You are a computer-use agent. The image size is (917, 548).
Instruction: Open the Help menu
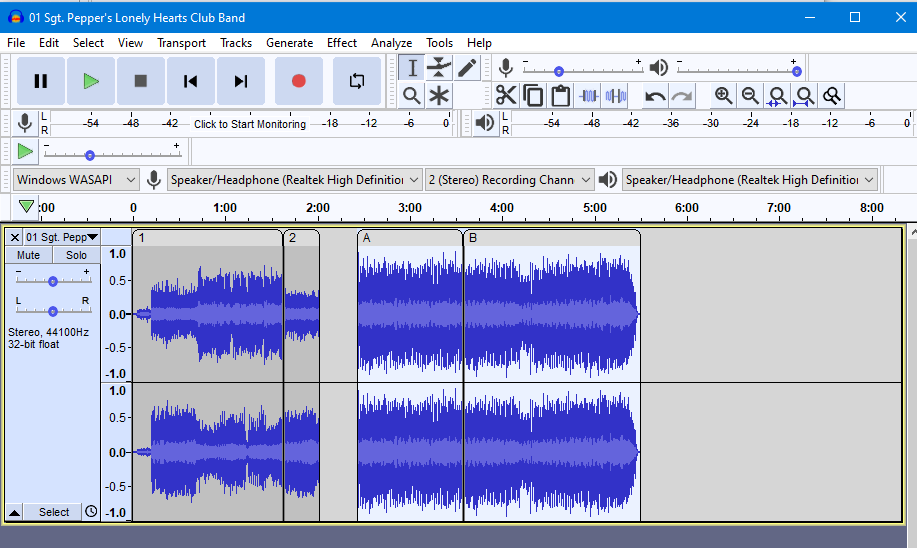(x=479, y=43)
